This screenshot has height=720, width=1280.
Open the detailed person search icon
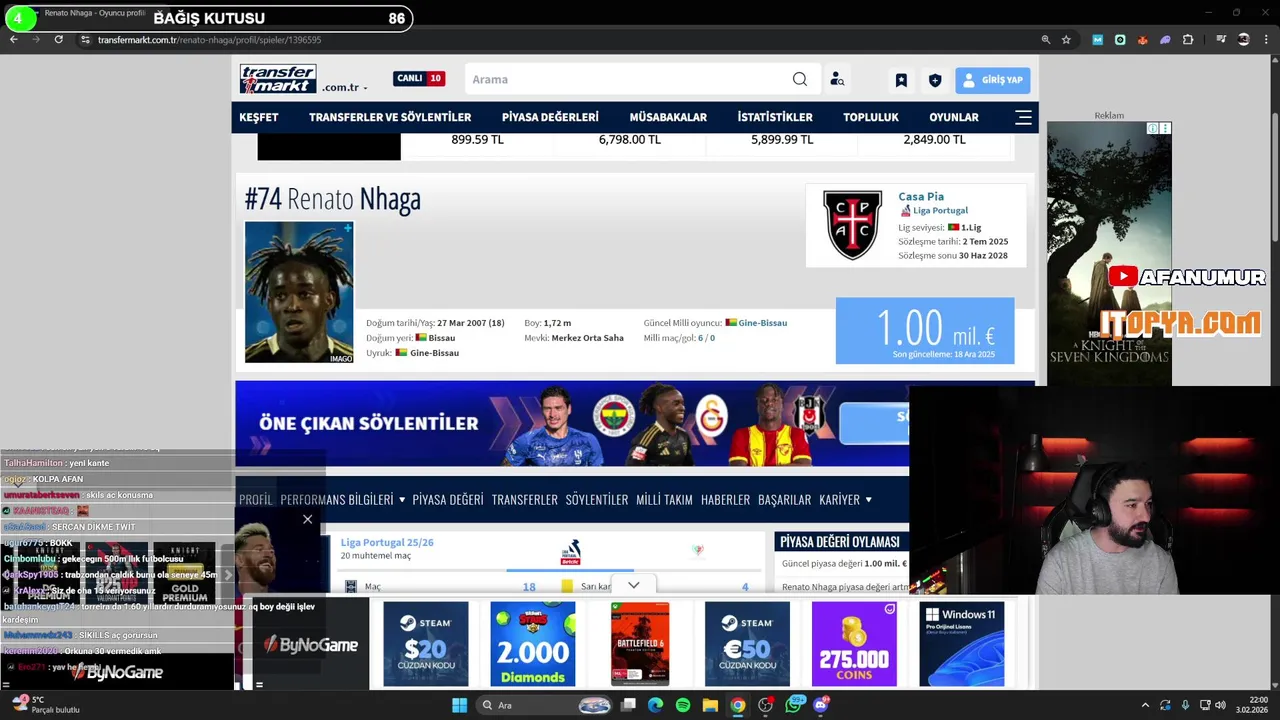pyautogui.click(x=837, y=79)
